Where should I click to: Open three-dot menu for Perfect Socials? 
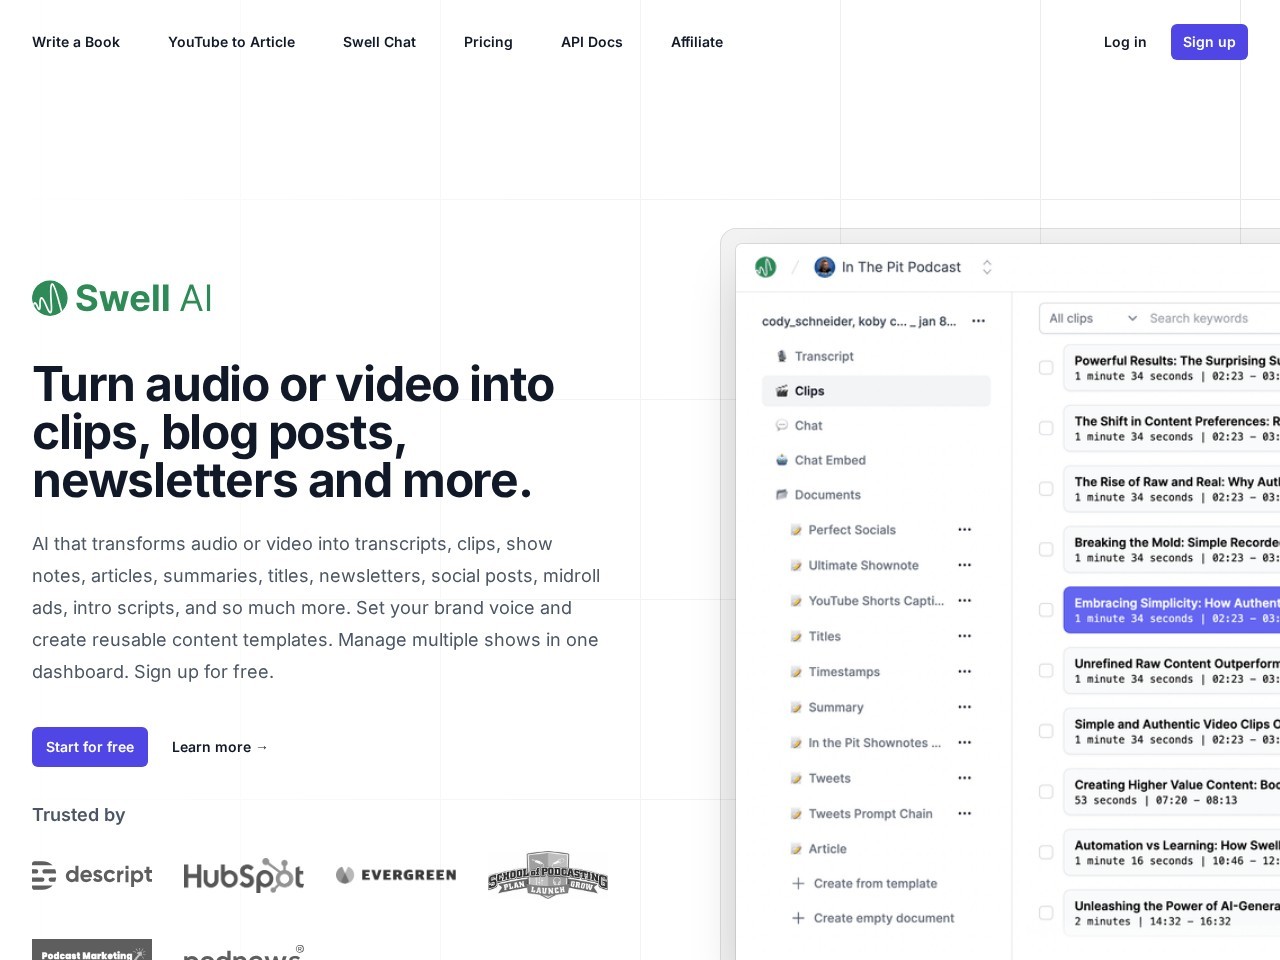coord(964,530)
